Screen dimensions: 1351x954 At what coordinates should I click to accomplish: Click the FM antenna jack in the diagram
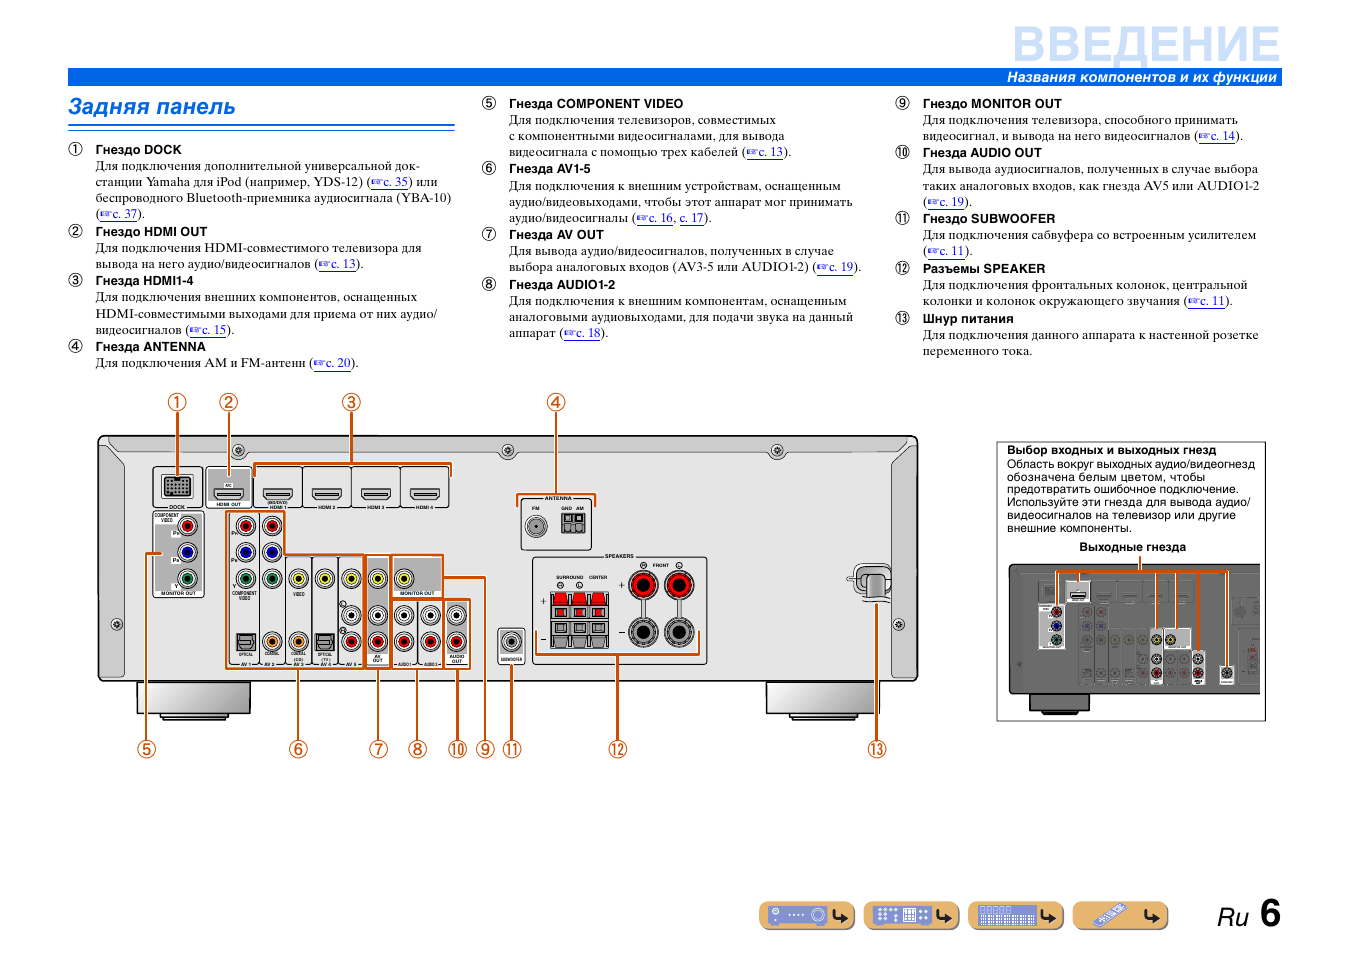click(x=536, y=526)
